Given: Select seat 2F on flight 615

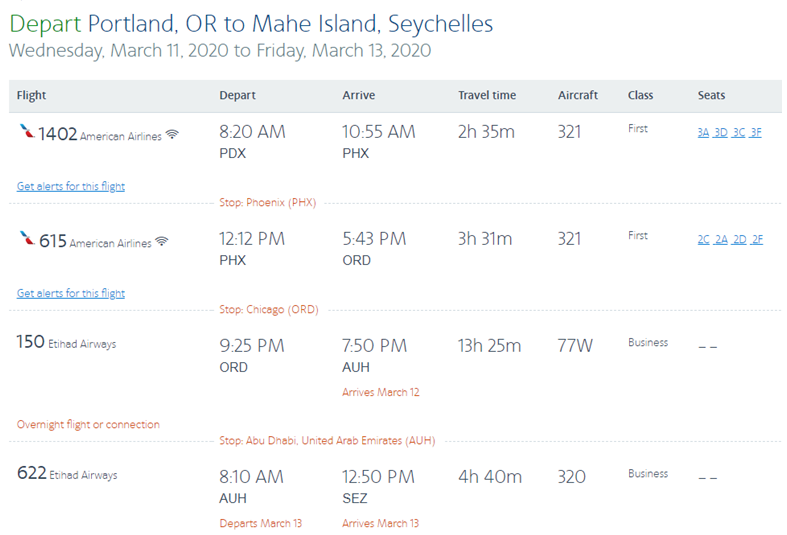Looking at the screenshot, I should (x=757, y=239).
